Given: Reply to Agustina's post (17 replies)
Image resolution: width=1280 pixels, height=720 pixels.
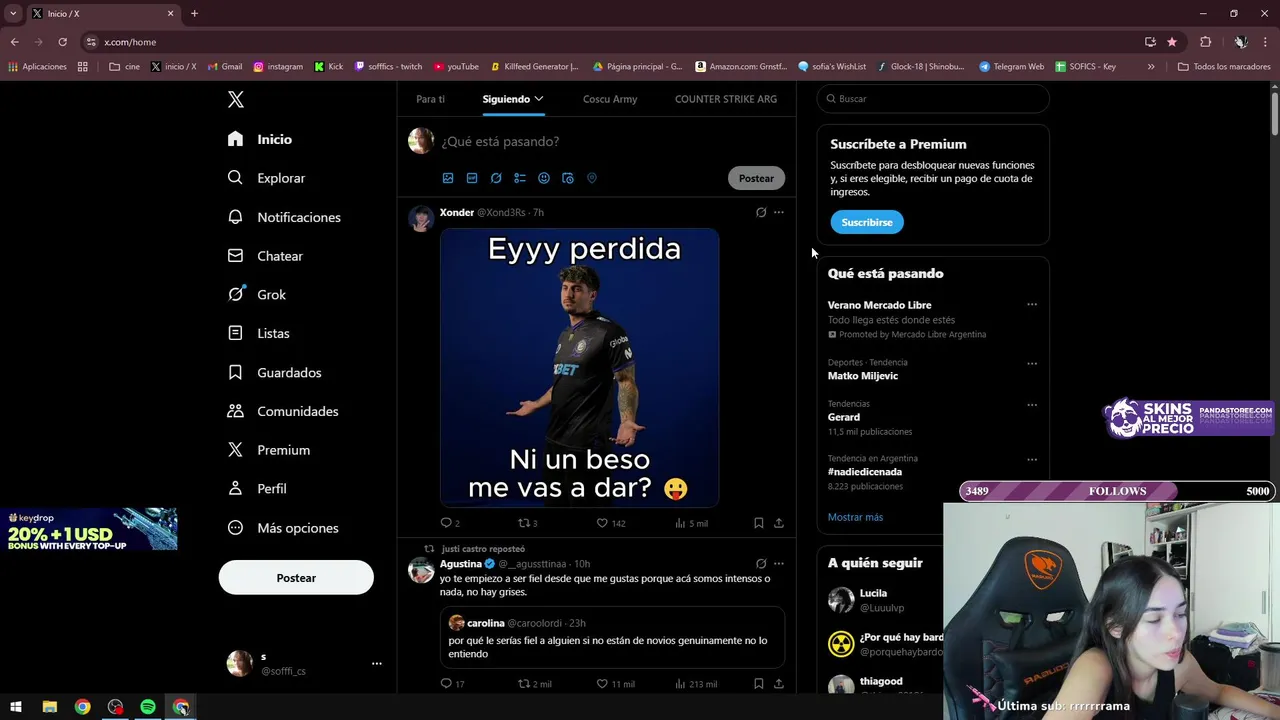Looking at the screenshot, I should point(452,684).
